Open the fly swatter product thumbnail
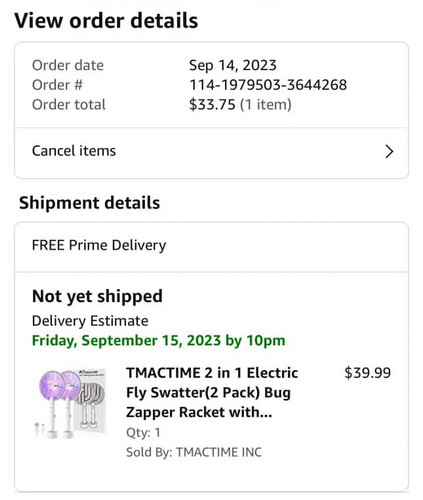423x500 pixels. 72,403
